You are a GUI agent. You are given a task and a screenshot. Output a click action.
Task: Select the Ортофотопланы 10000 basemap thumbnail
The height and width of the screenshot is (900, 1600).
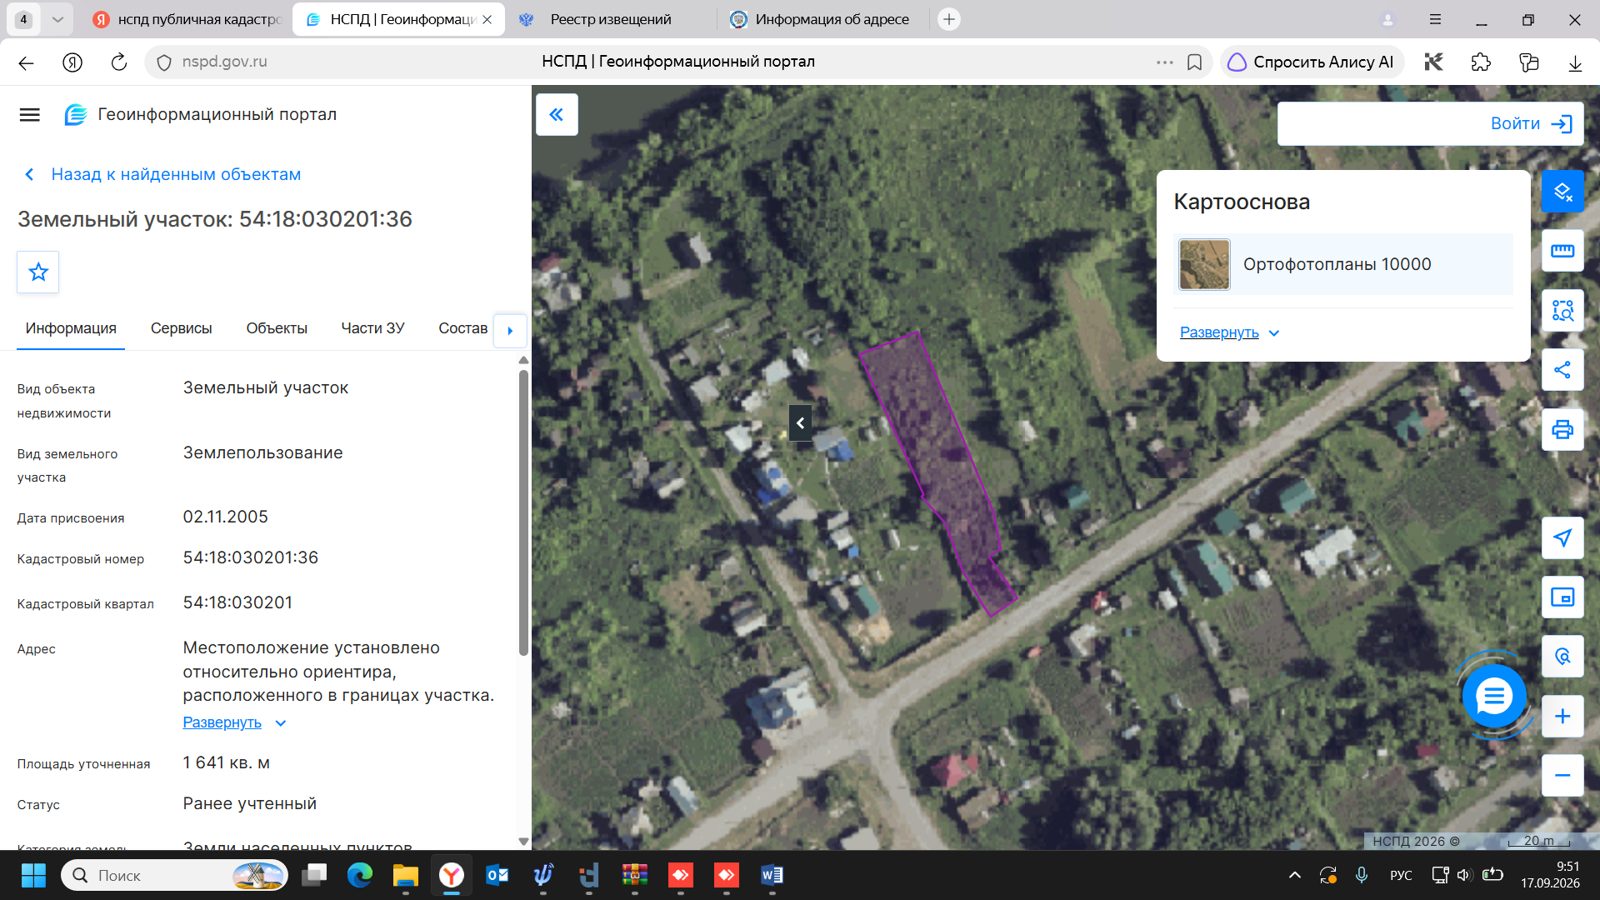[x=1204, y=264]
